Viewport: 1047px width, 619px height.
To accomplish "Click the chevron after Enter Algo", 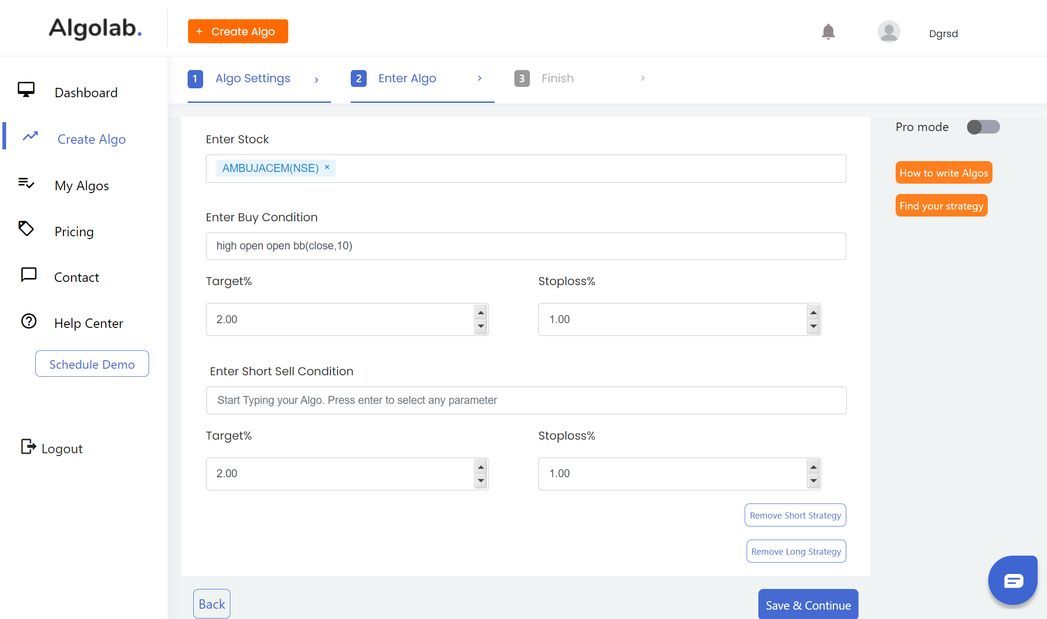I will [479, 78].
